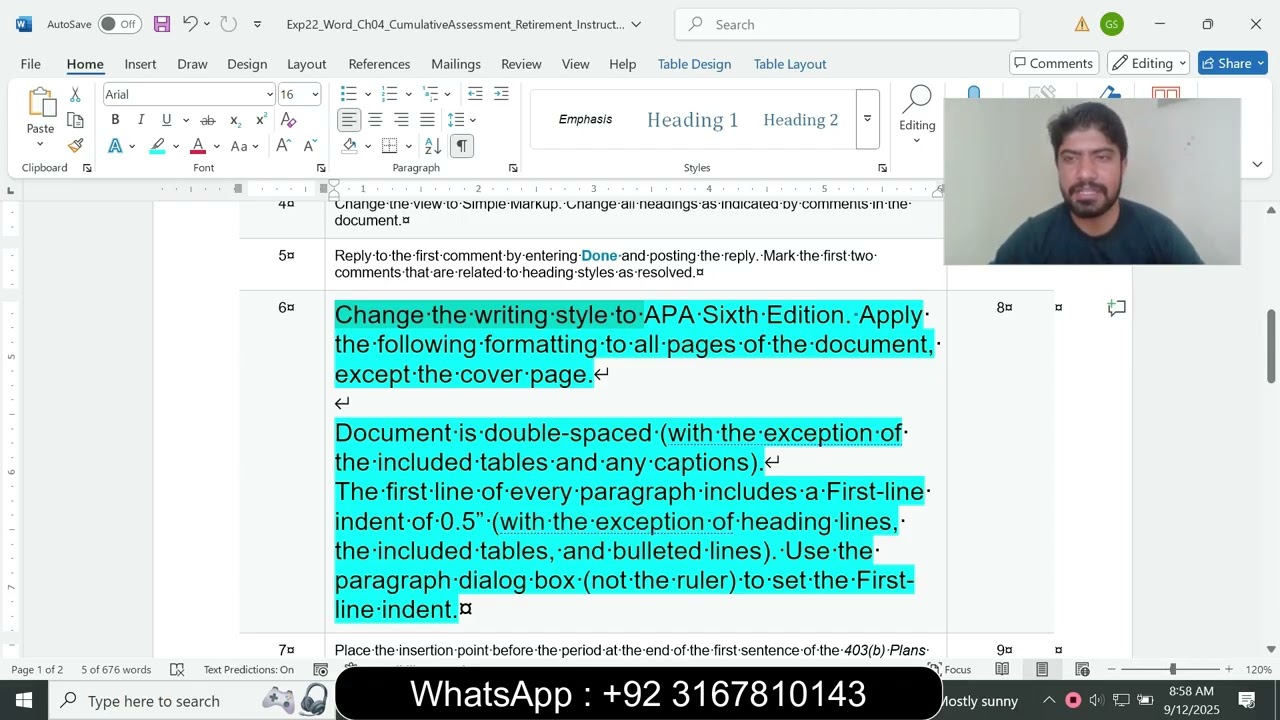Center-align the paragraph
The image size is (1280, 720).
(x=375, y=120)
